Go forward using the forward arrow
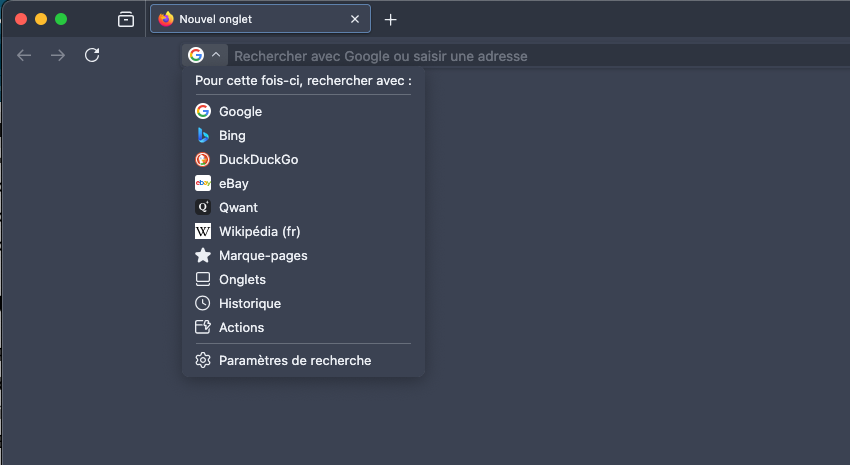 58,55
